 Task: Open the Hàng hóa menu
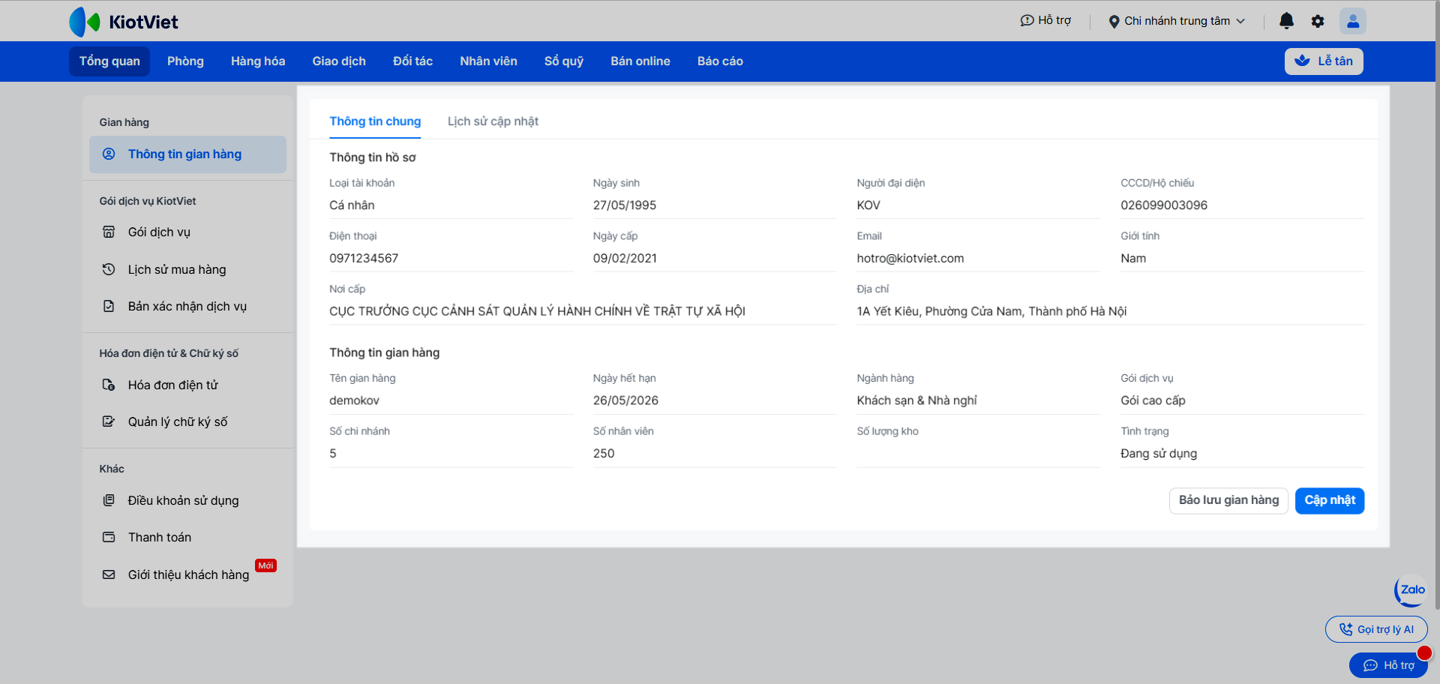click(258, 61)
